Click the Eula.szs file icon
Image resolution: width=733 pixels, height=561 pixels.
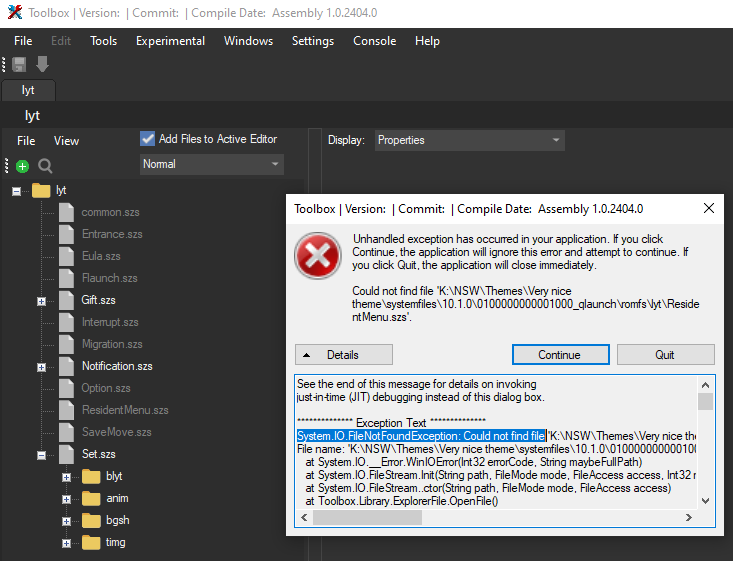tap(66, 256)
